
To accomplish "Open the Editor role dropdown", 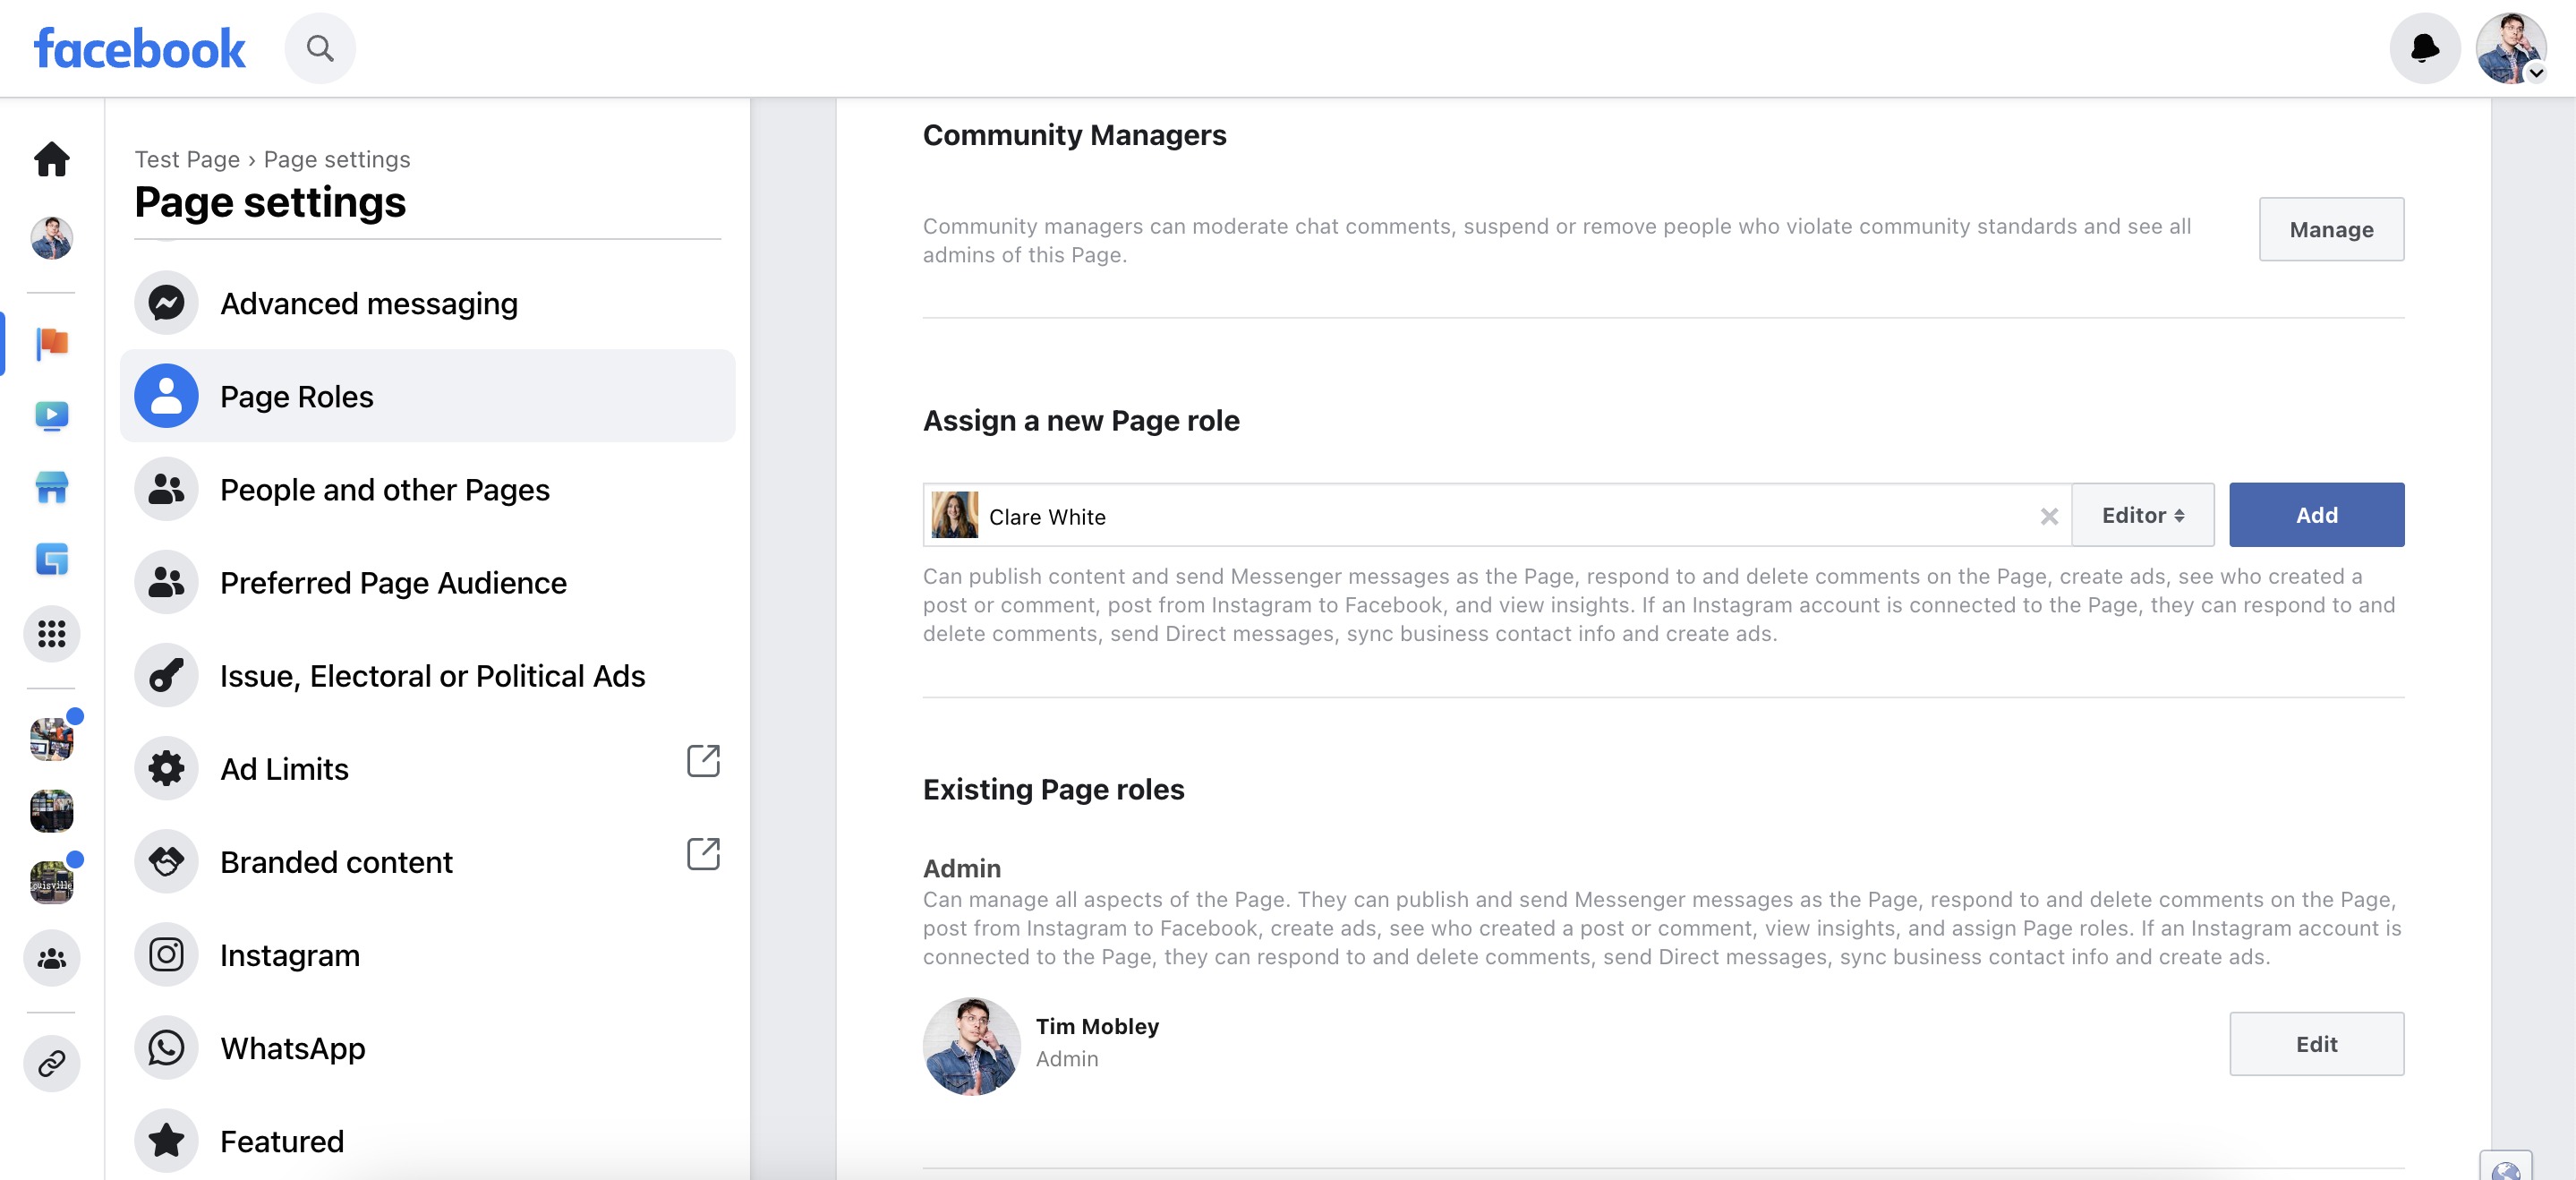I will [2142, 515].
